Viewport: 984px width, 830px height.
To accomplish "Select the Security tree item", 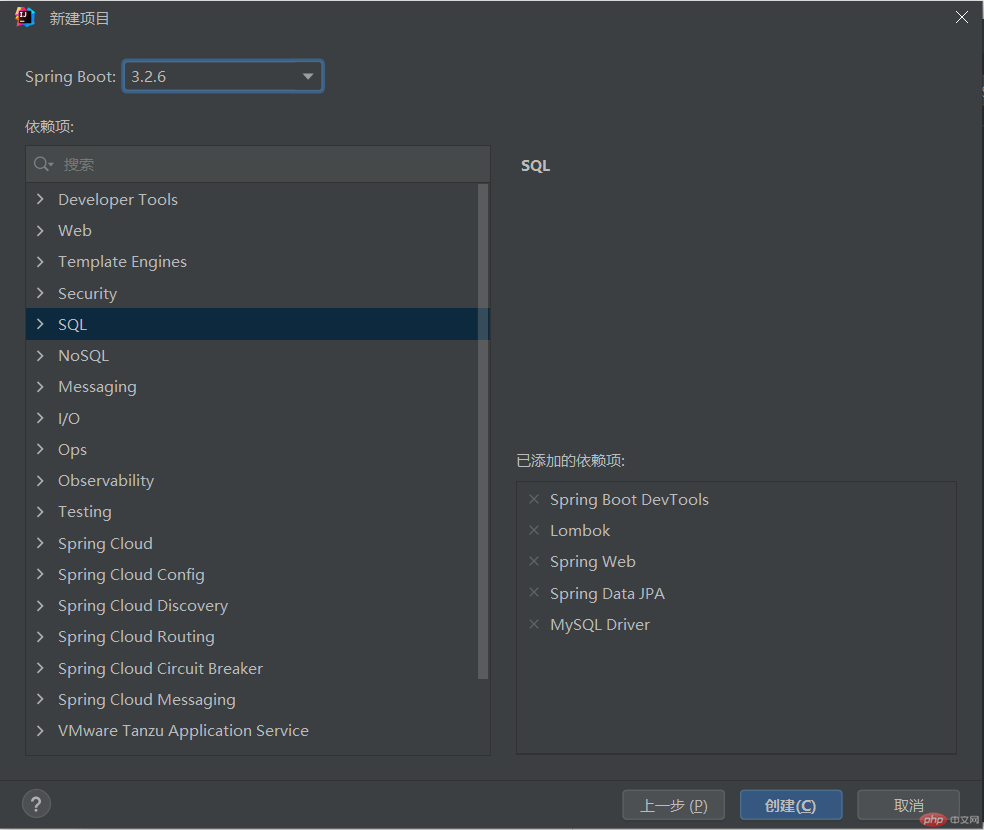I will point(87,293).
